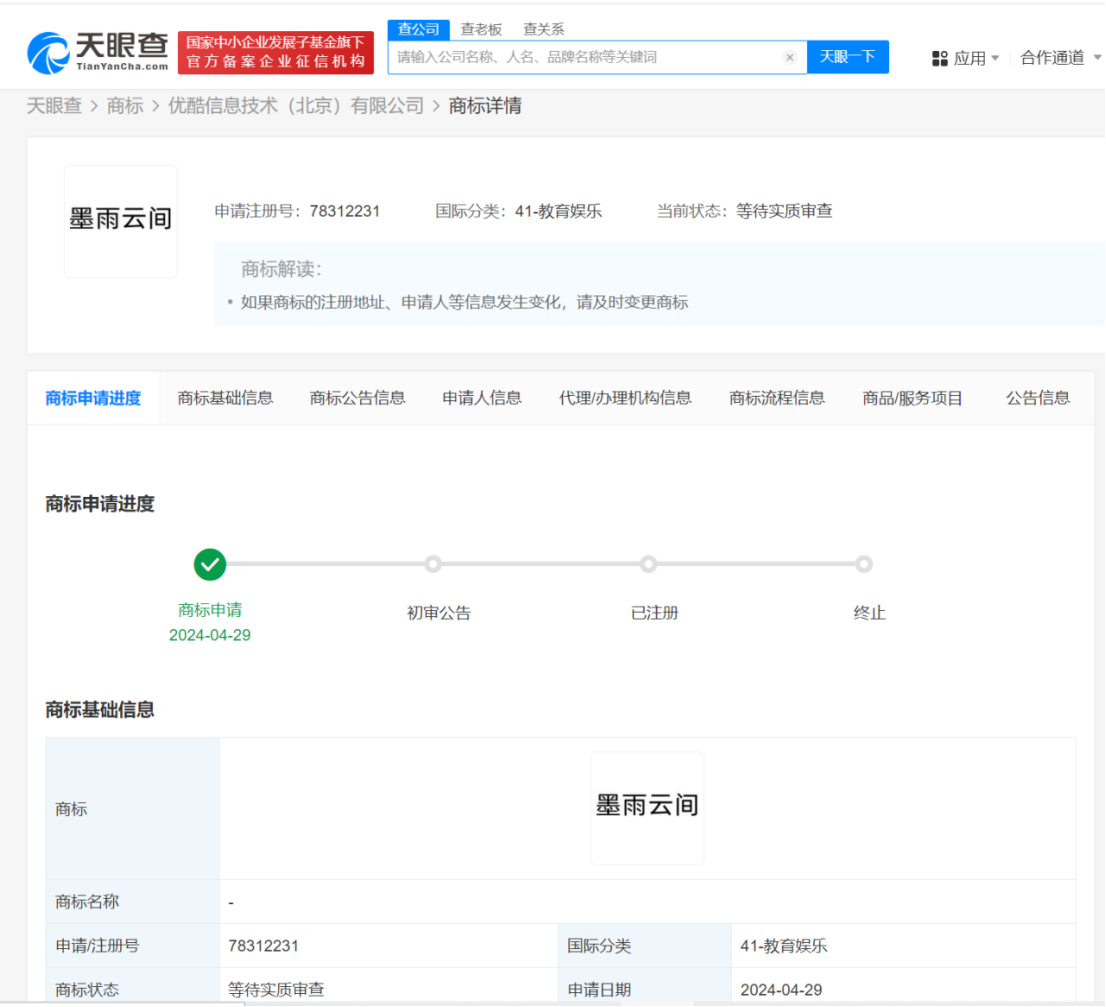Click the 已注册 progress circle
Image resolution: width=1106 pixels, height=1007 pixels.
click(x=648, y=564)
